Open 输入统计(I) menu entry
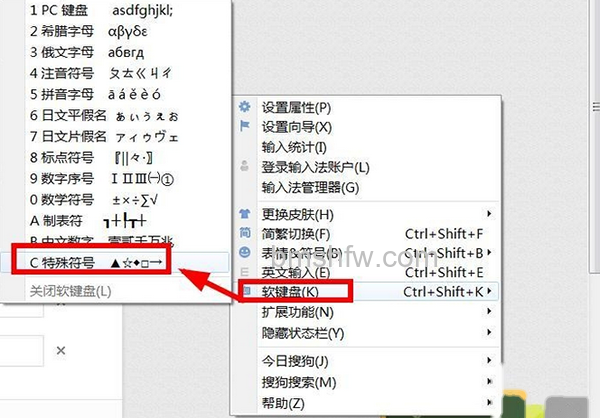Viewport: 600px width, 418px height. click(x=294, y=147)
